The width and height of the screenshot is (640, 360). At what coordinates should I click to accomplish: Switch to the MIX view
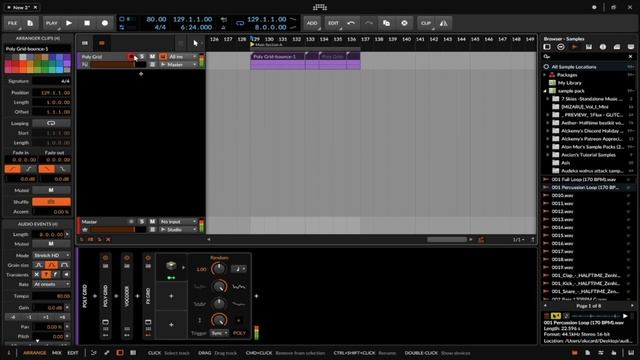pyautogui.click(x=57, y=353)
